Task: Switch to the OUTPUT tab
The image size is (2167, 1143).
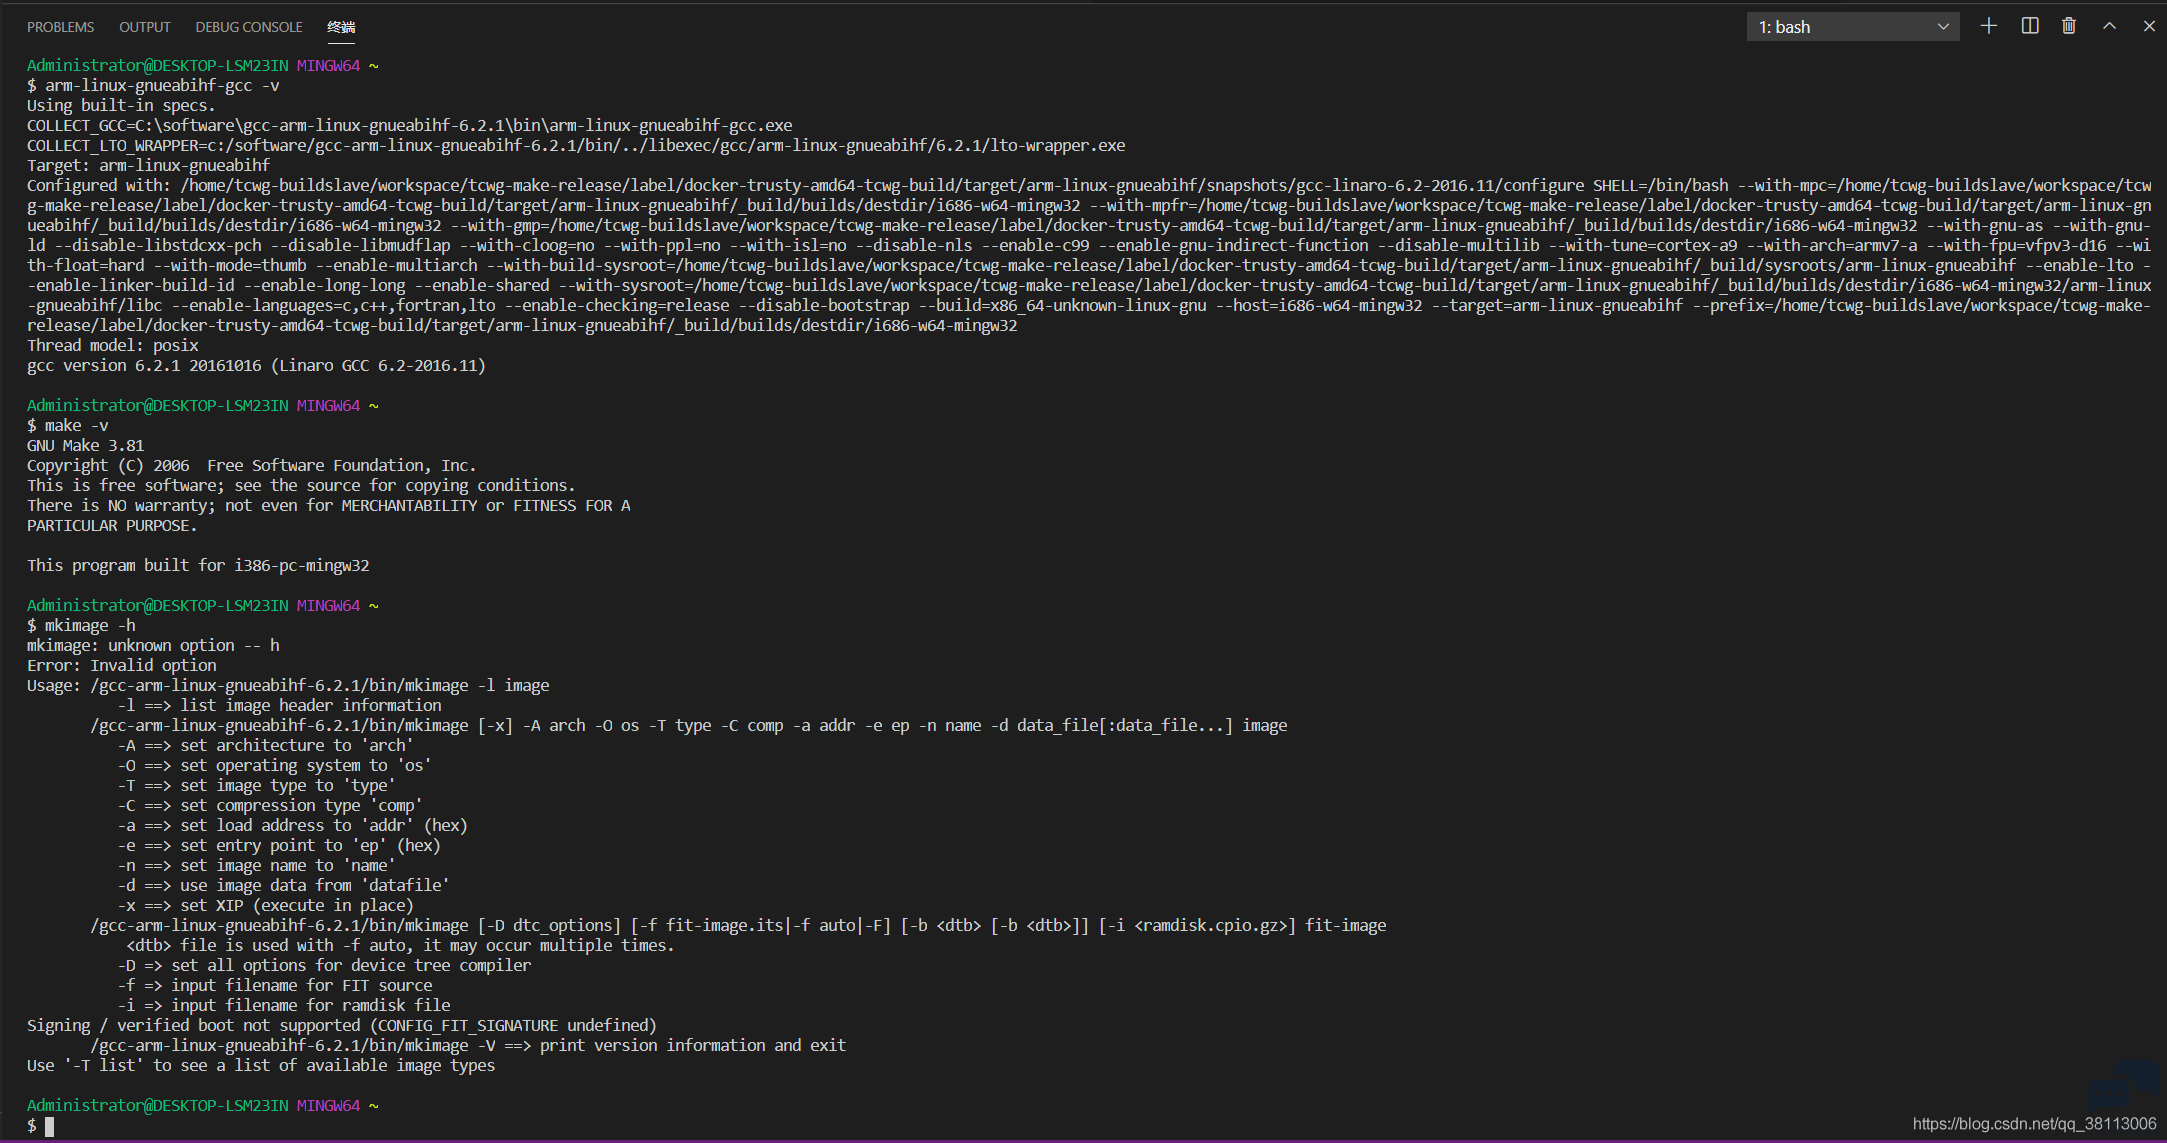Action: [x=145, y=27]
